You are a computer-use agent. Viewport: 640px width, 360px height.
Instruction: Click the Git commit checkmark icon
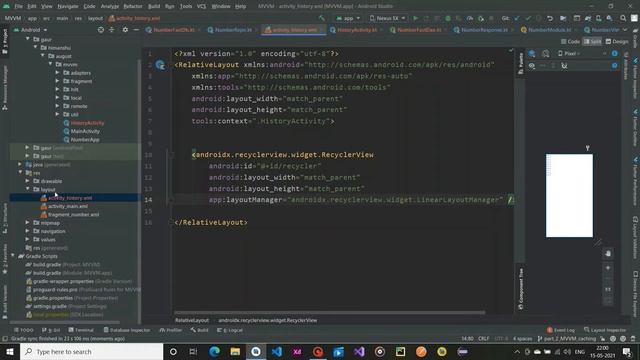(x=528, y=18)
